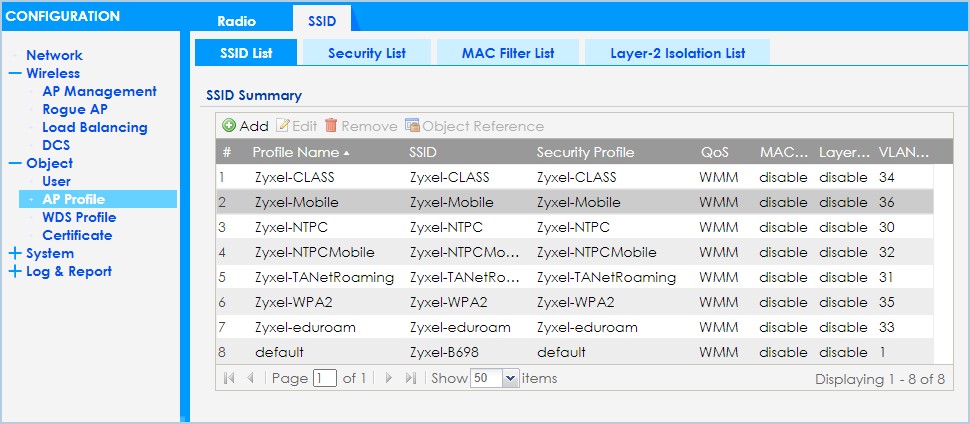Open the Layer-2 Isolation List sub-tab
The height and width of the screenshot is (424, 970).
point(677,53)
